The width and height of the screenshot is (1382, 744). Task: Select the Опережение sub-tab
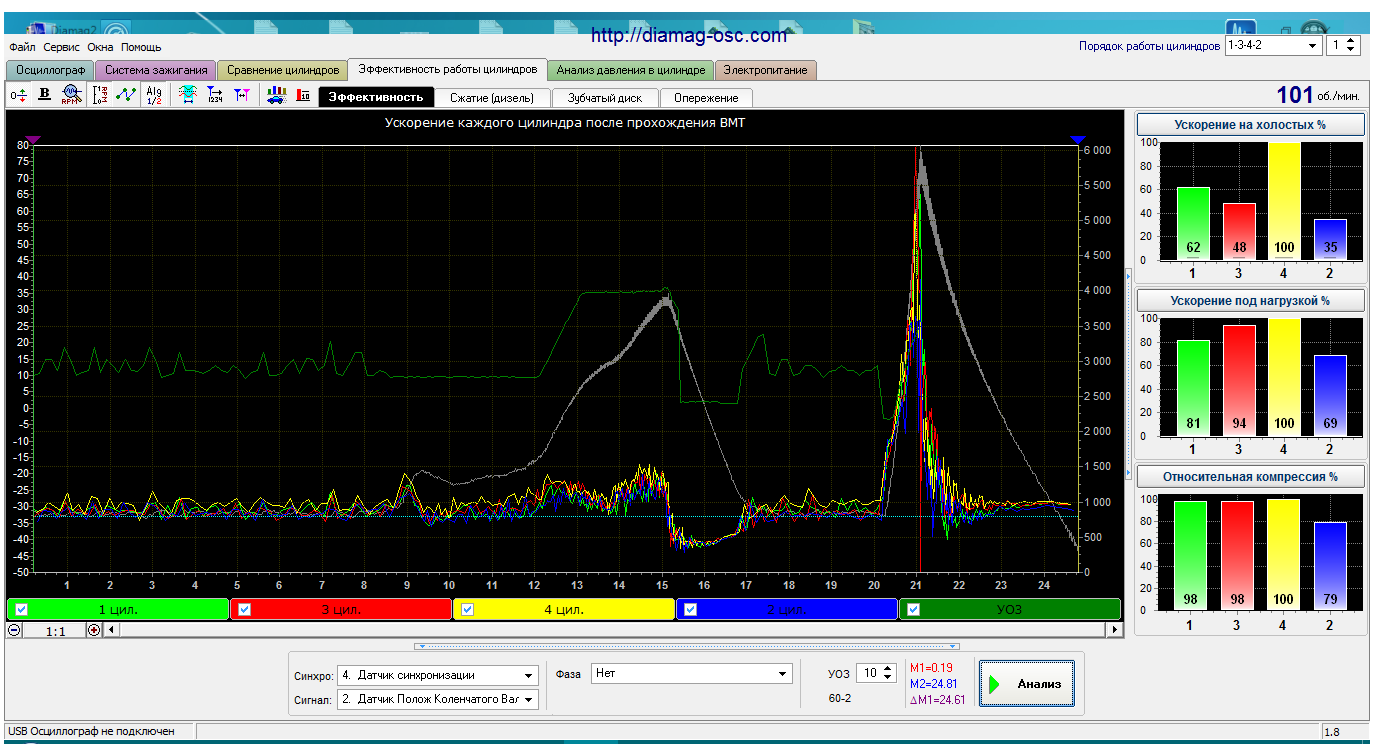pyautogui.click(x=706, y=98)
